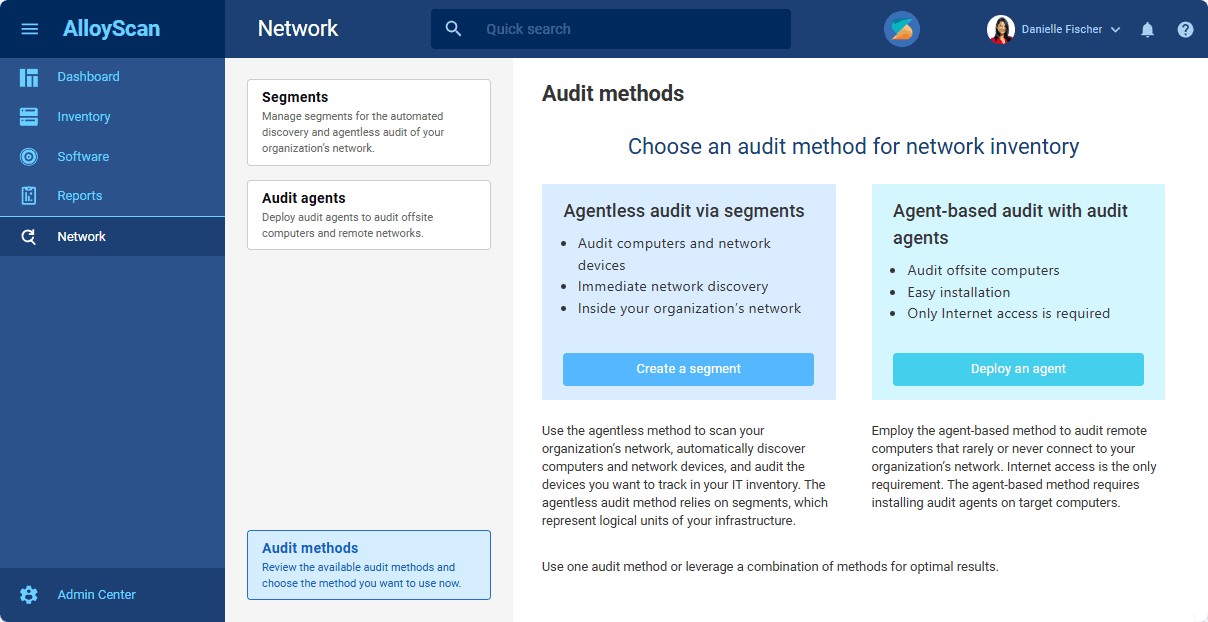Click the AlloyScan brand title
1208x622 pixels.
(x=111, y=29)
